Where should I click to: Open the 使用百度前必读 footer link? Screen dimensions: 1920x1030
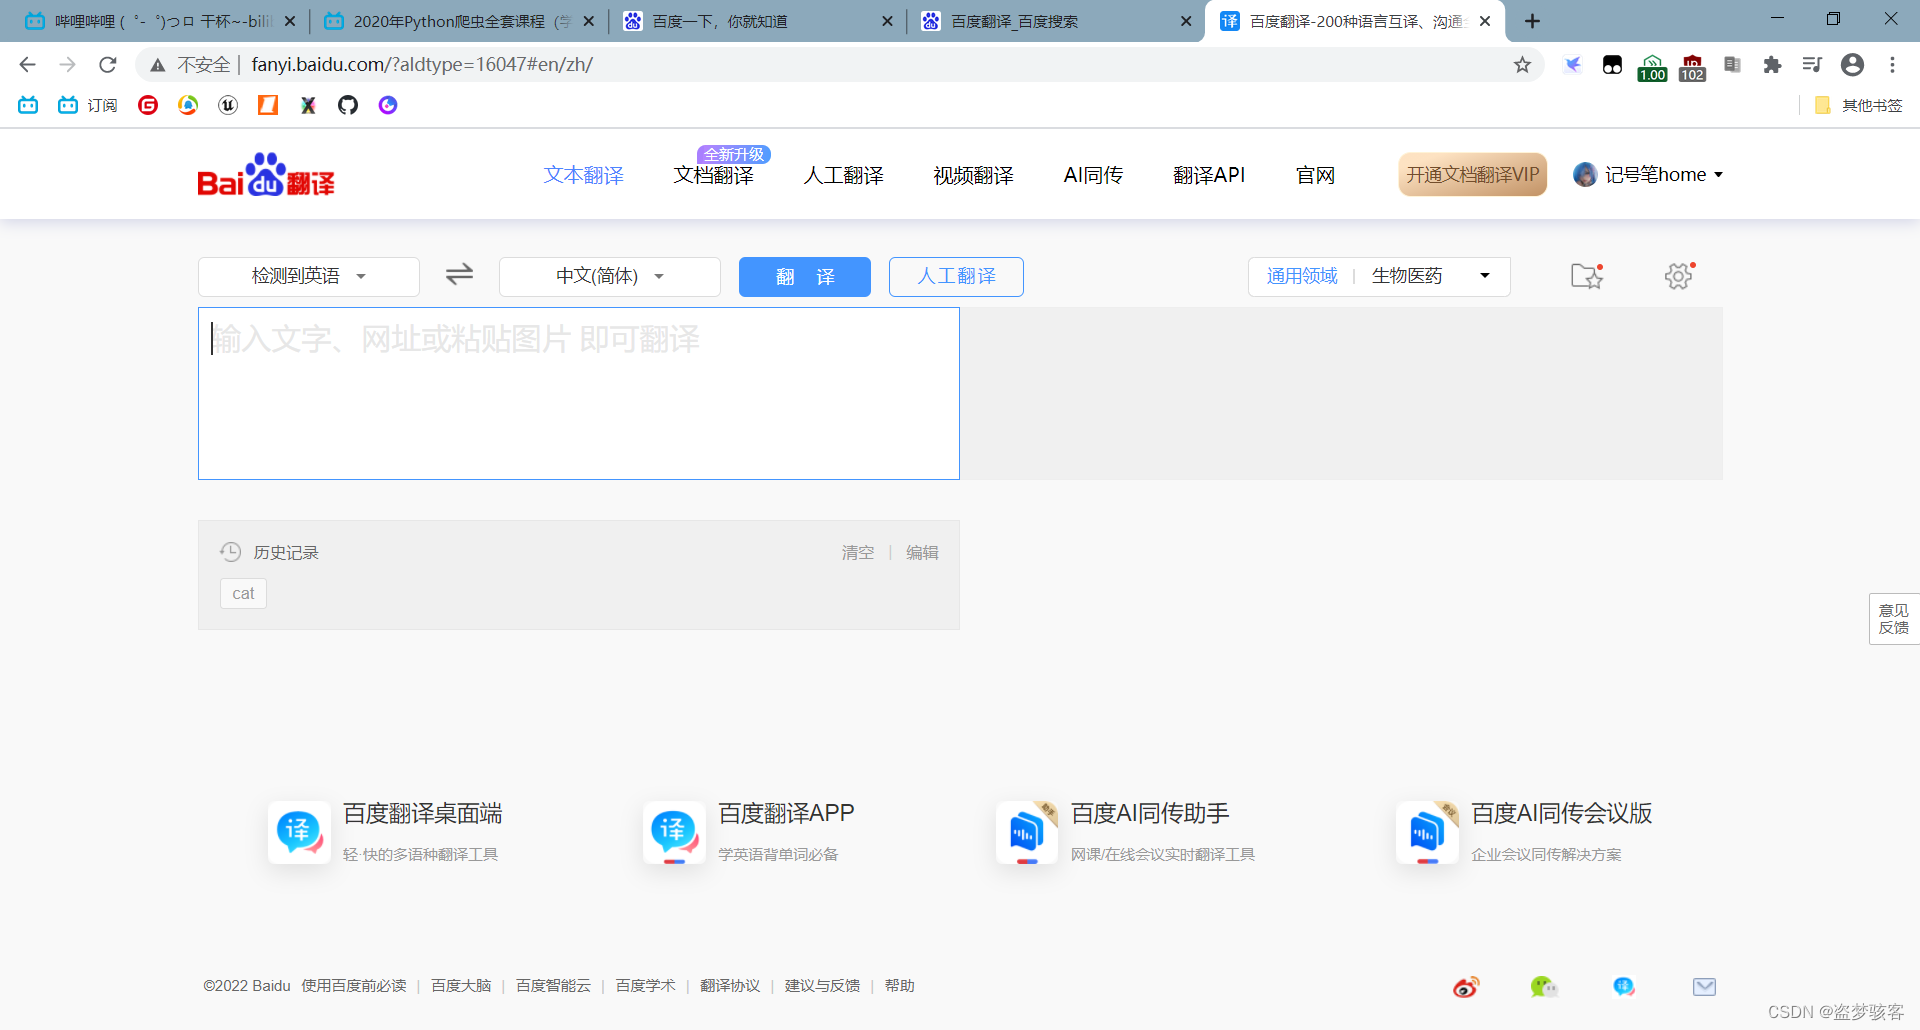pos(354,986)
